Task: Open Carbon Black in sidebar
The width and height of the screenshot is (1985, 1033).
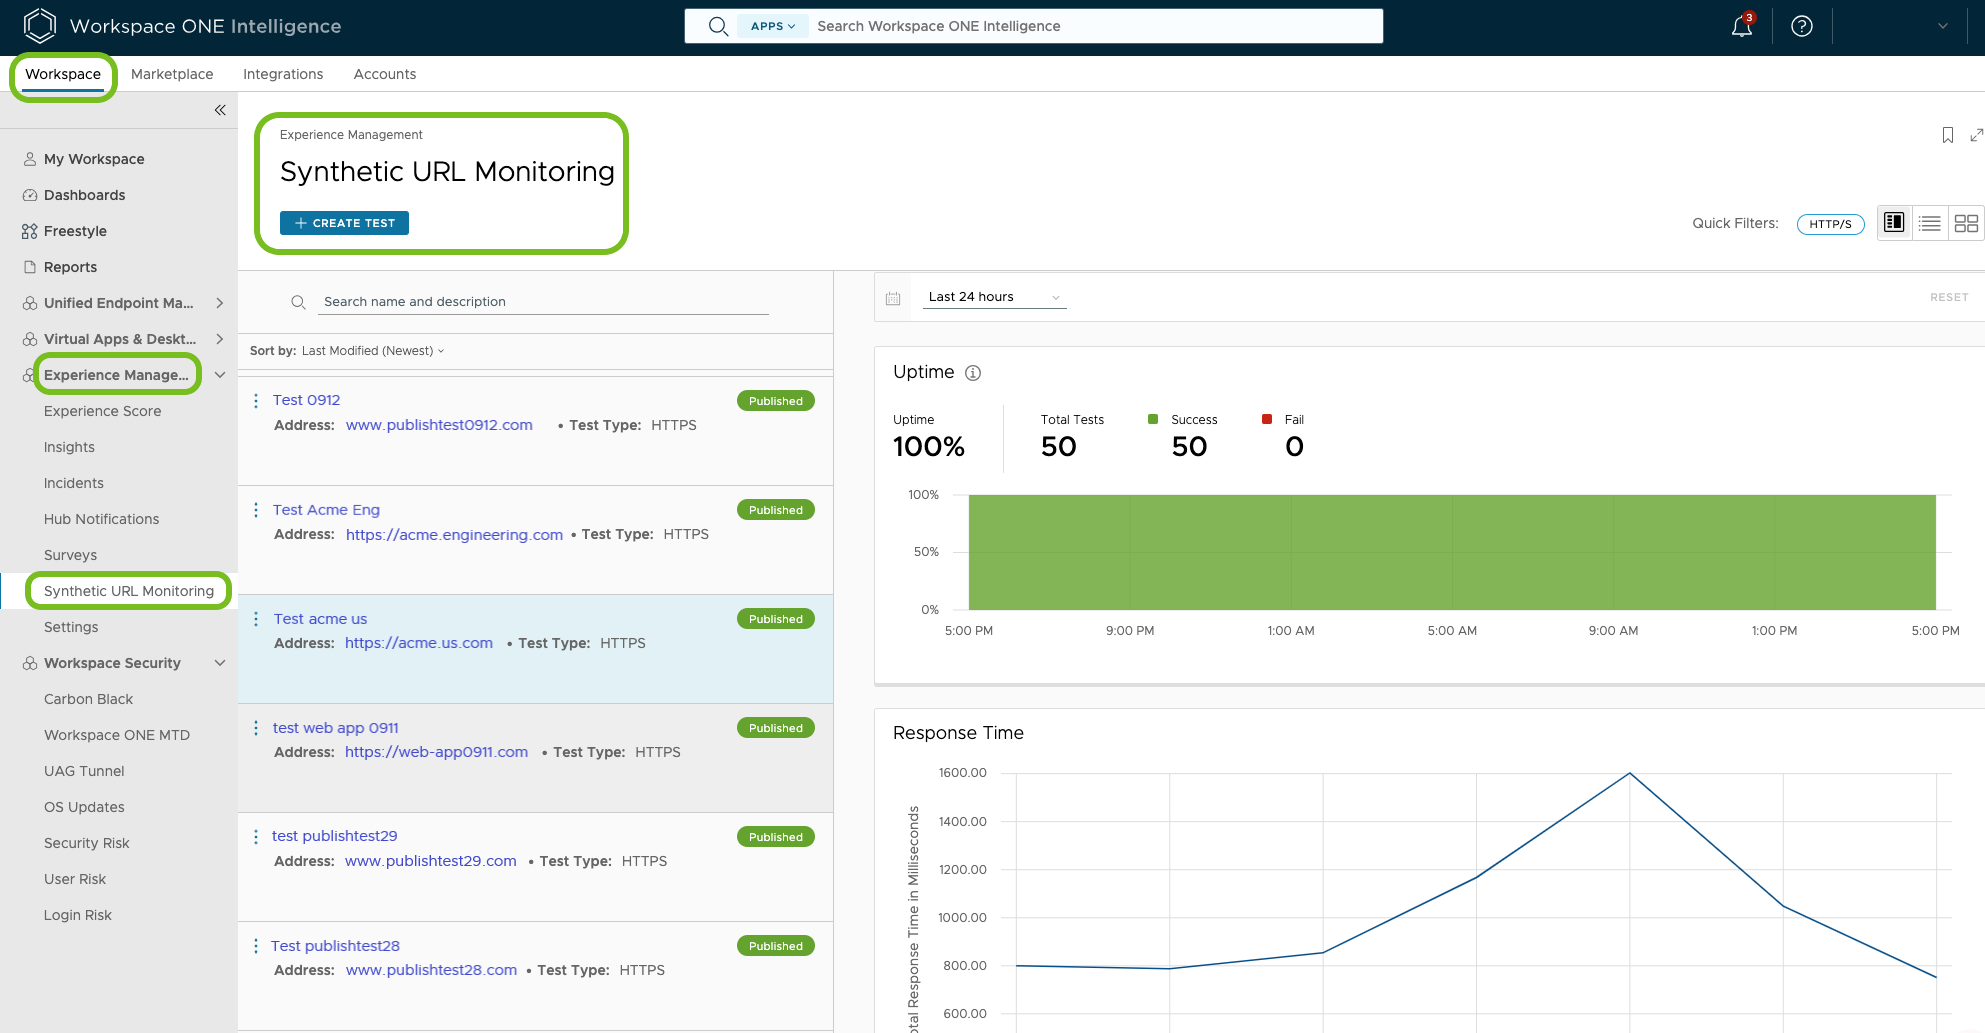Action: pyautogui.click(x=88, y=699)
